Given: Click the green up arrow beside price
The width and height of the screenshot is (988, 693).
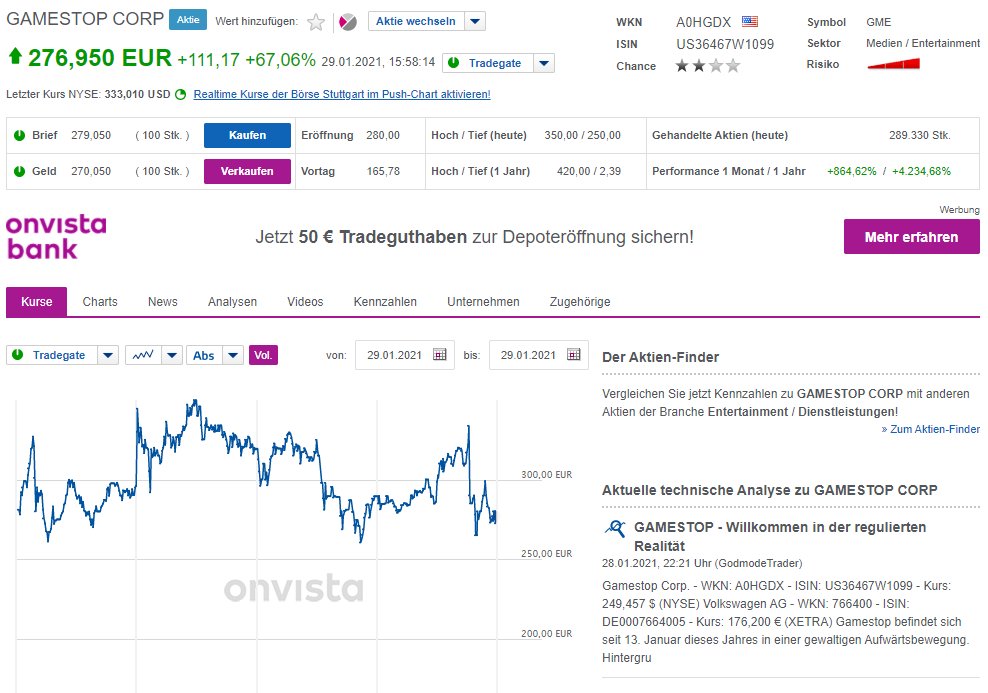Looking at the screenshot, I should (15, 57).
